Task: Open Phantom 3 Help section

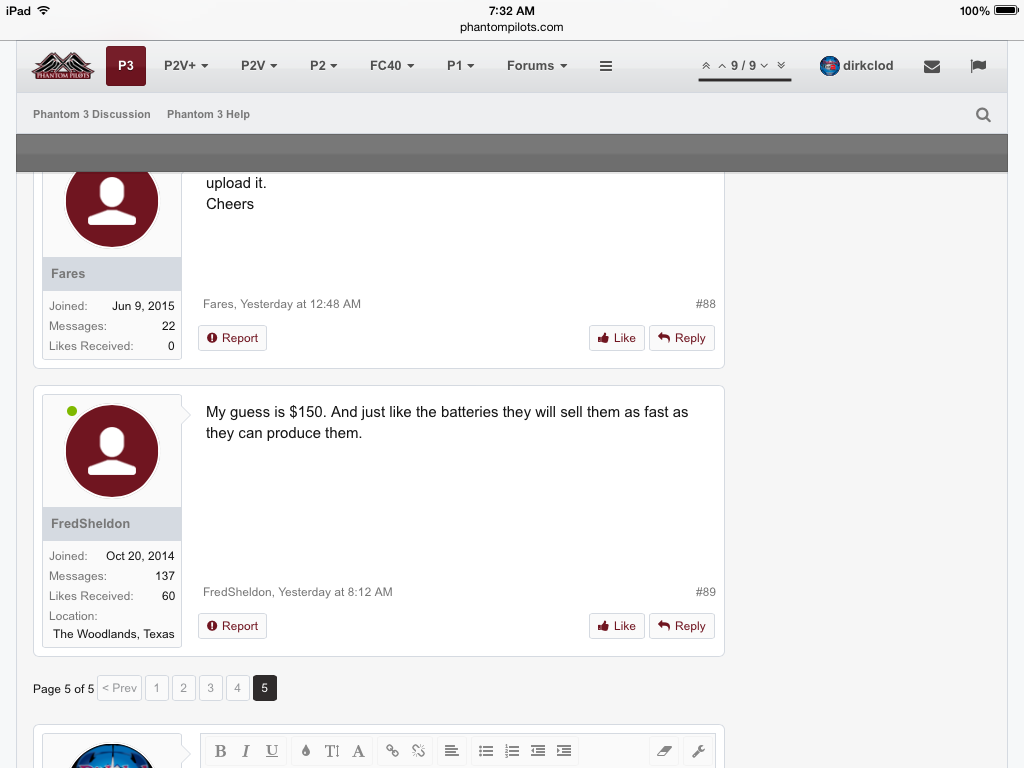Action: click(208, 114)
